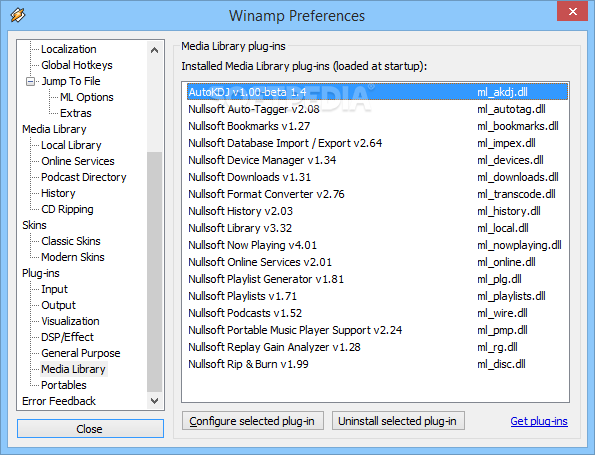Select Nullsoft Portable Music Player Support v2.24
The image size is (595, 455).
378,330
